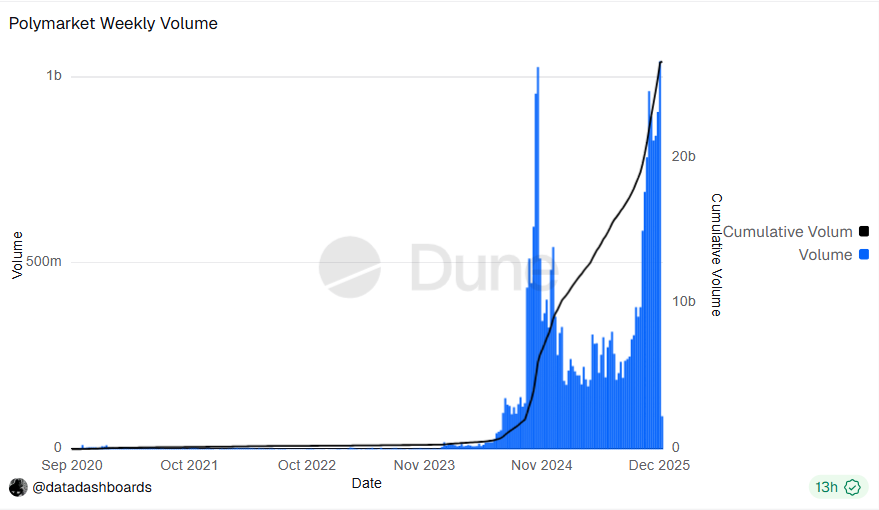Click the author avatar icon

pyautogui.click(x=18, y=487)
